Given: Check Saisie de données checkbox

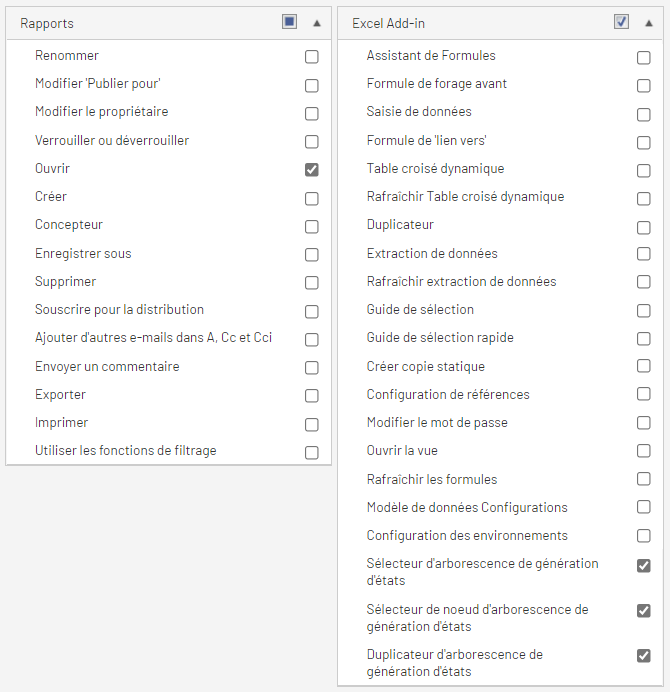Looking at the screenshot, I should [644, 114].
